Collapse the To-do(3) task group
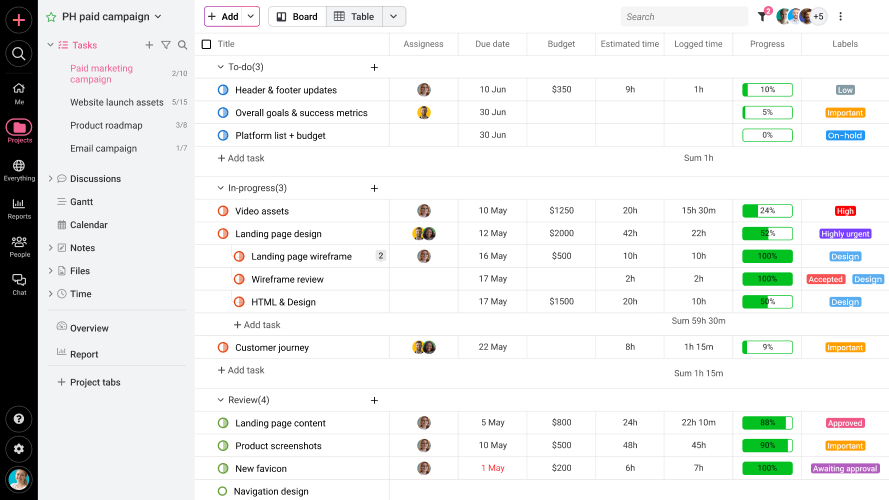Image resolution: width=889 pixels, height=500 pixels. [x=221, y=67]
